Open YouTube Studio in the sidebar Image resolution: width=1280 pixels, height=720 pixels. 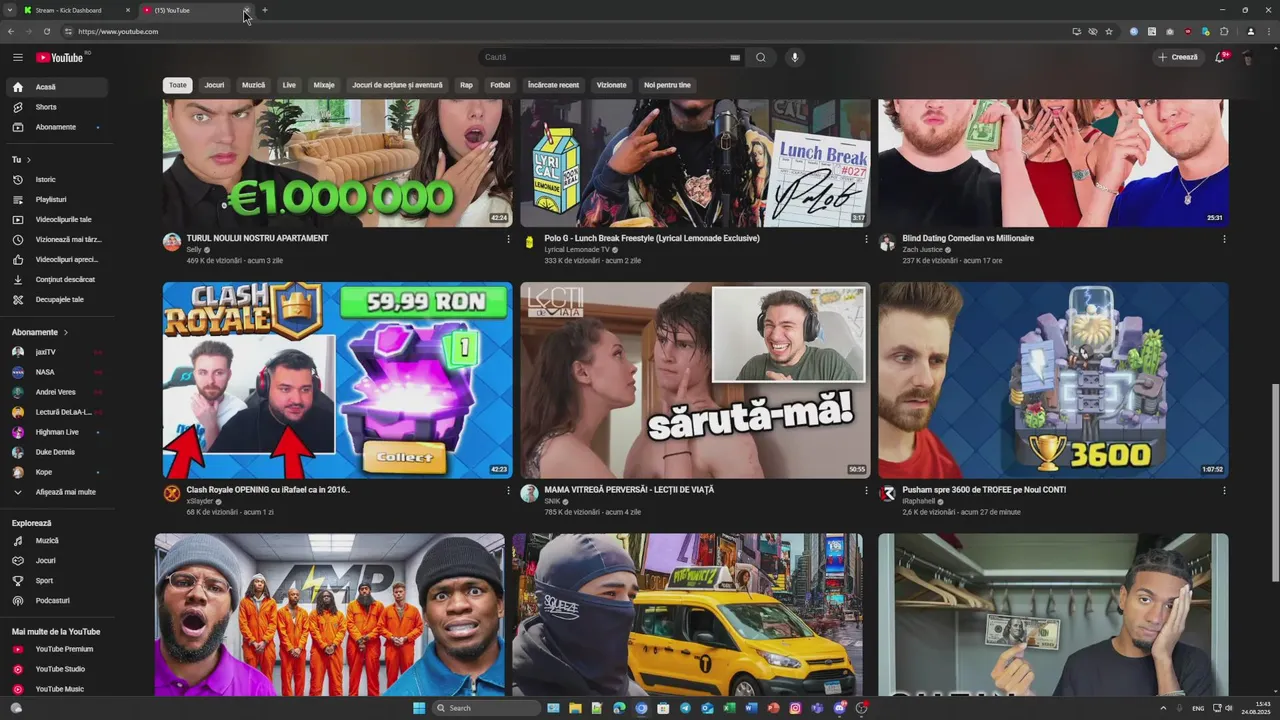tap(55, 669)
